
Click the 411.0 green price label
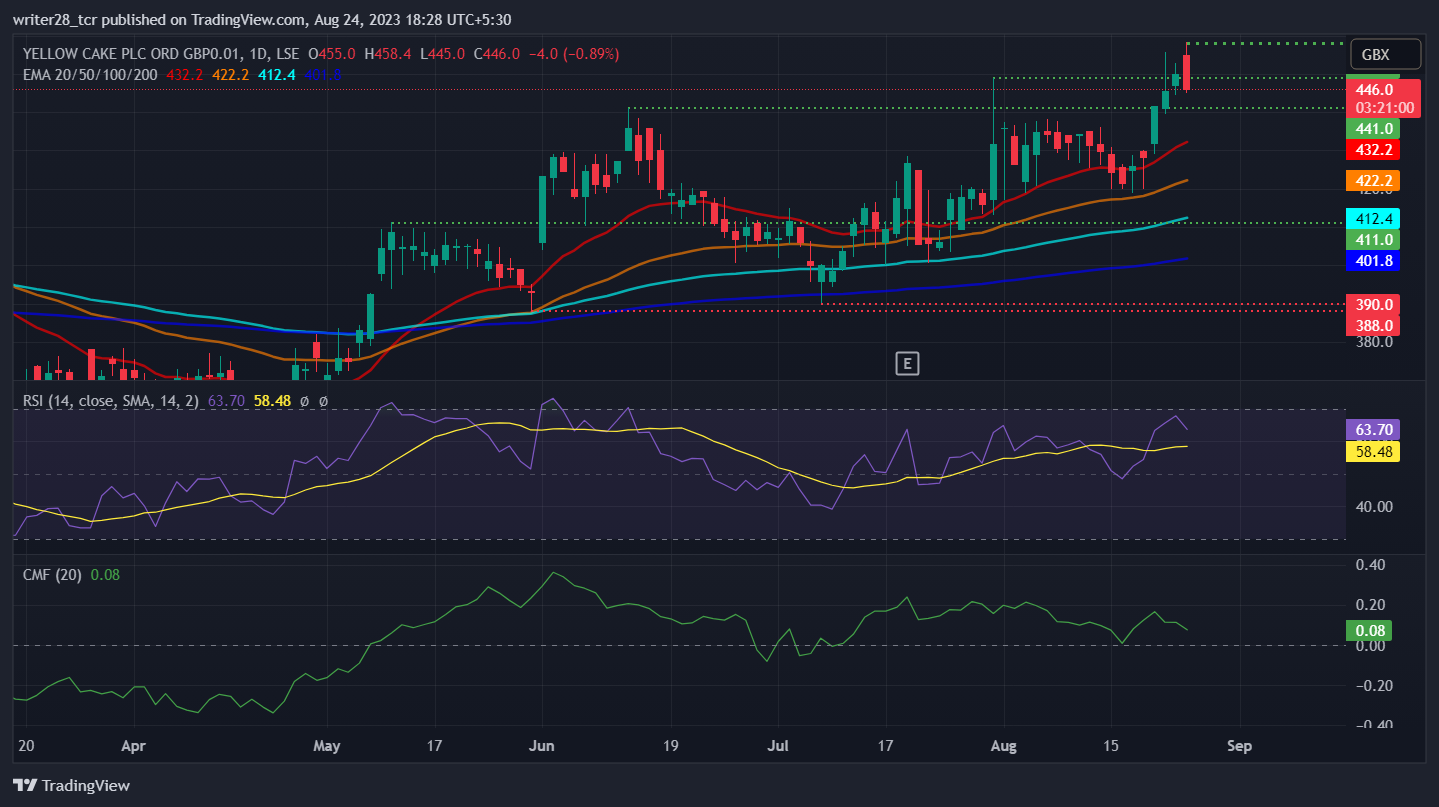coord(1373,239)
